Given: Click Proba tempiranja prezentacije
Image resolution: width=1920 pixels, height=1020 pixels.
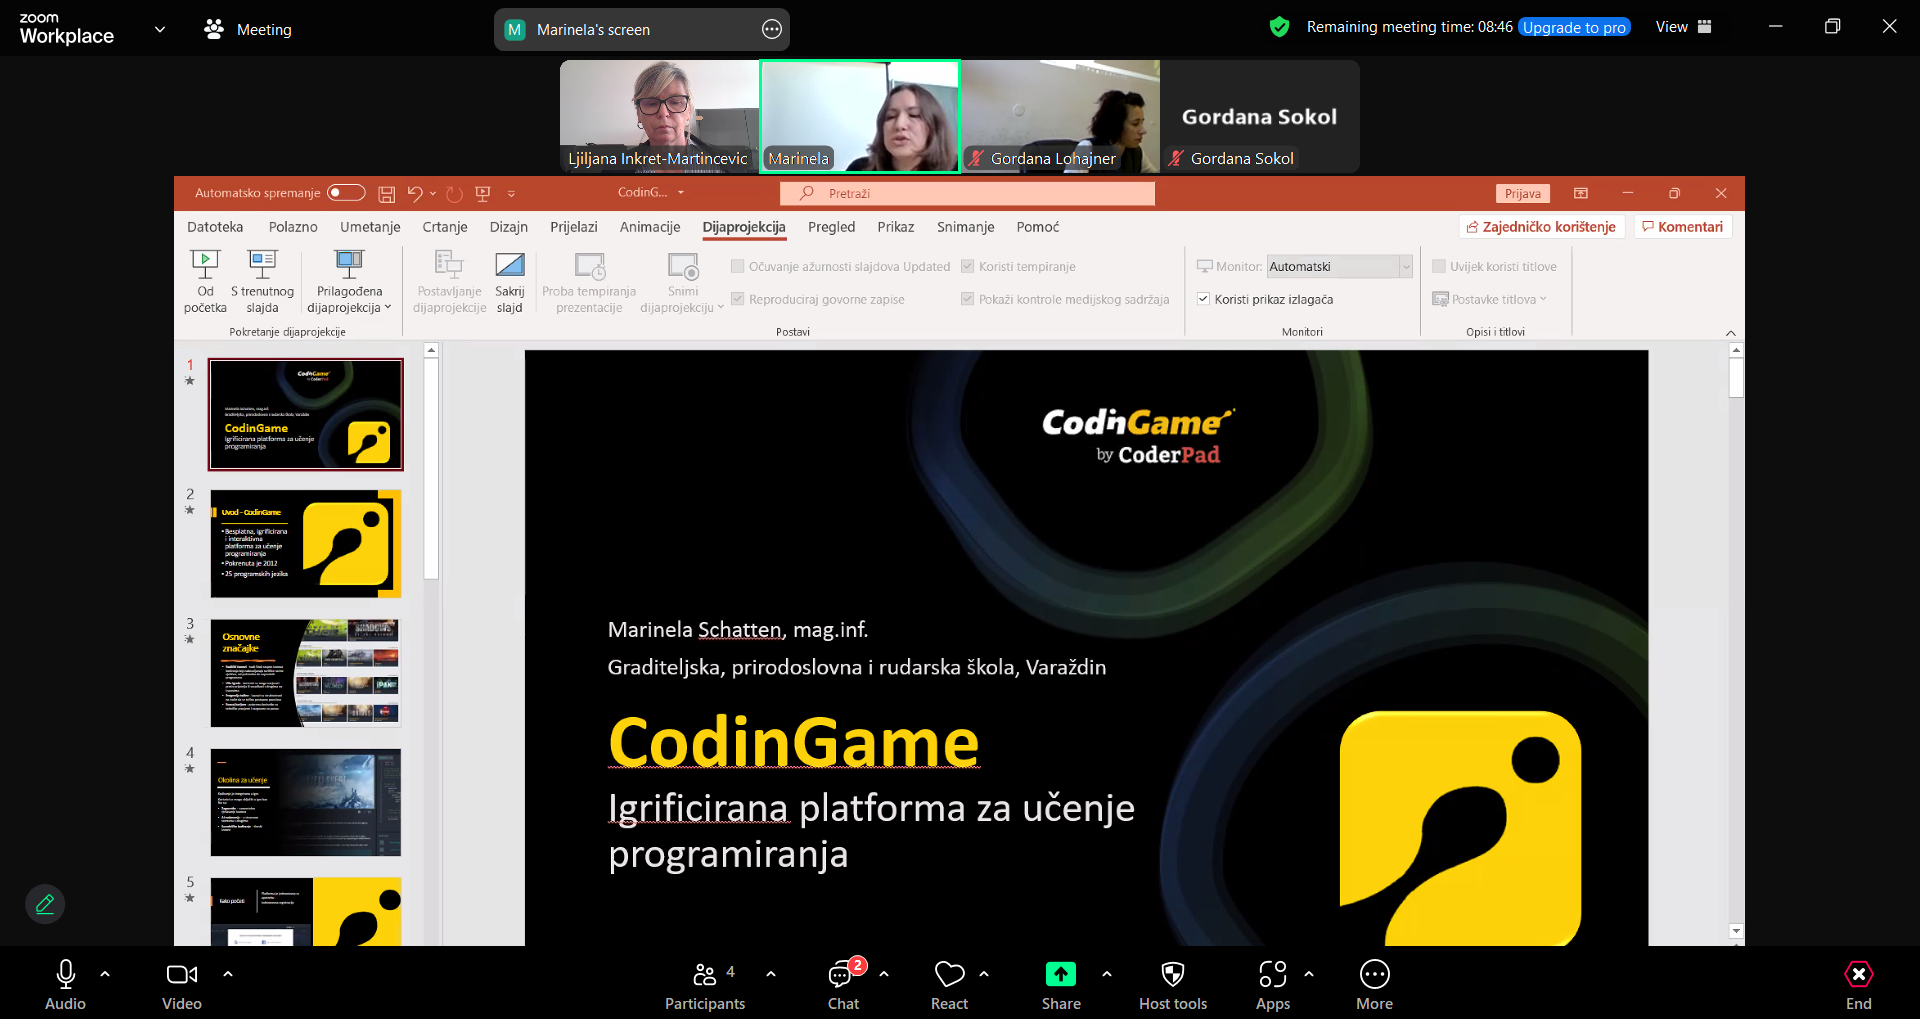Looking at the screenshot, I should tap(589, 281).
